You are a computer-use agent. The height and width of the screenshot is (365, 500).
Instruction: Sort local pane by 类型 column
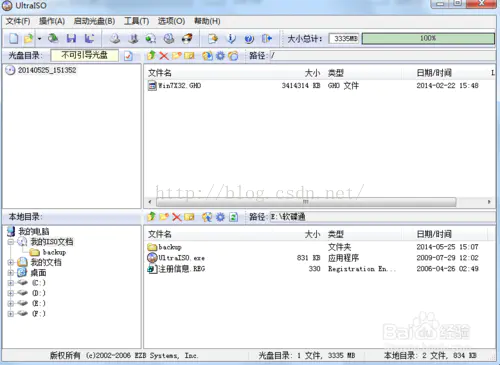(336, 234)
